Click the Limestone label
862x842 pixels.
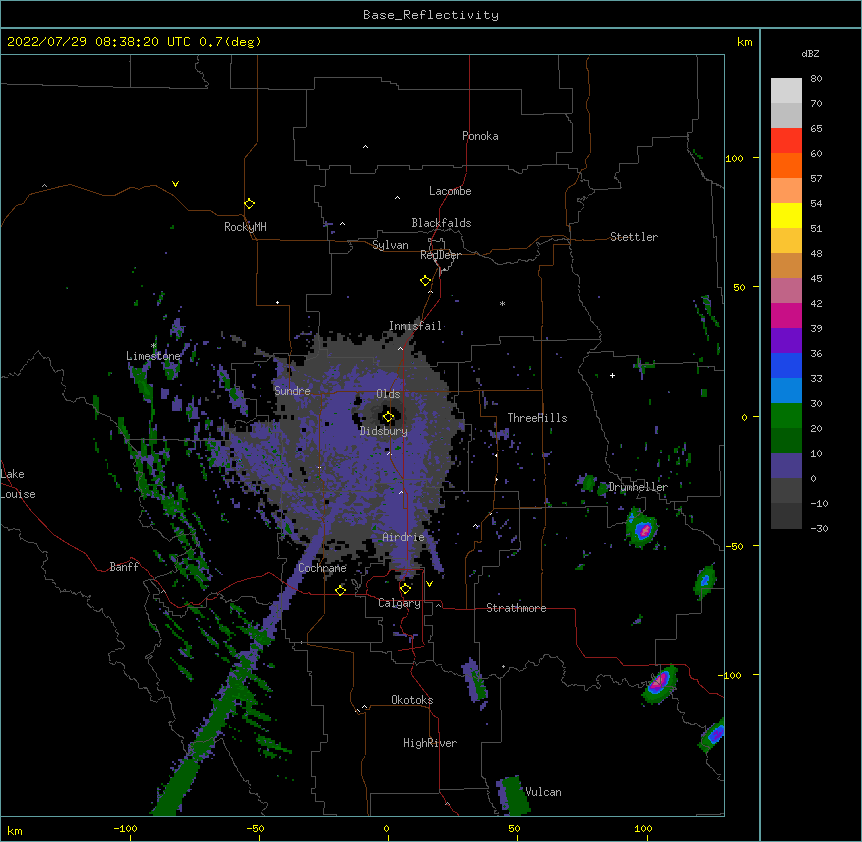[153, 356]
